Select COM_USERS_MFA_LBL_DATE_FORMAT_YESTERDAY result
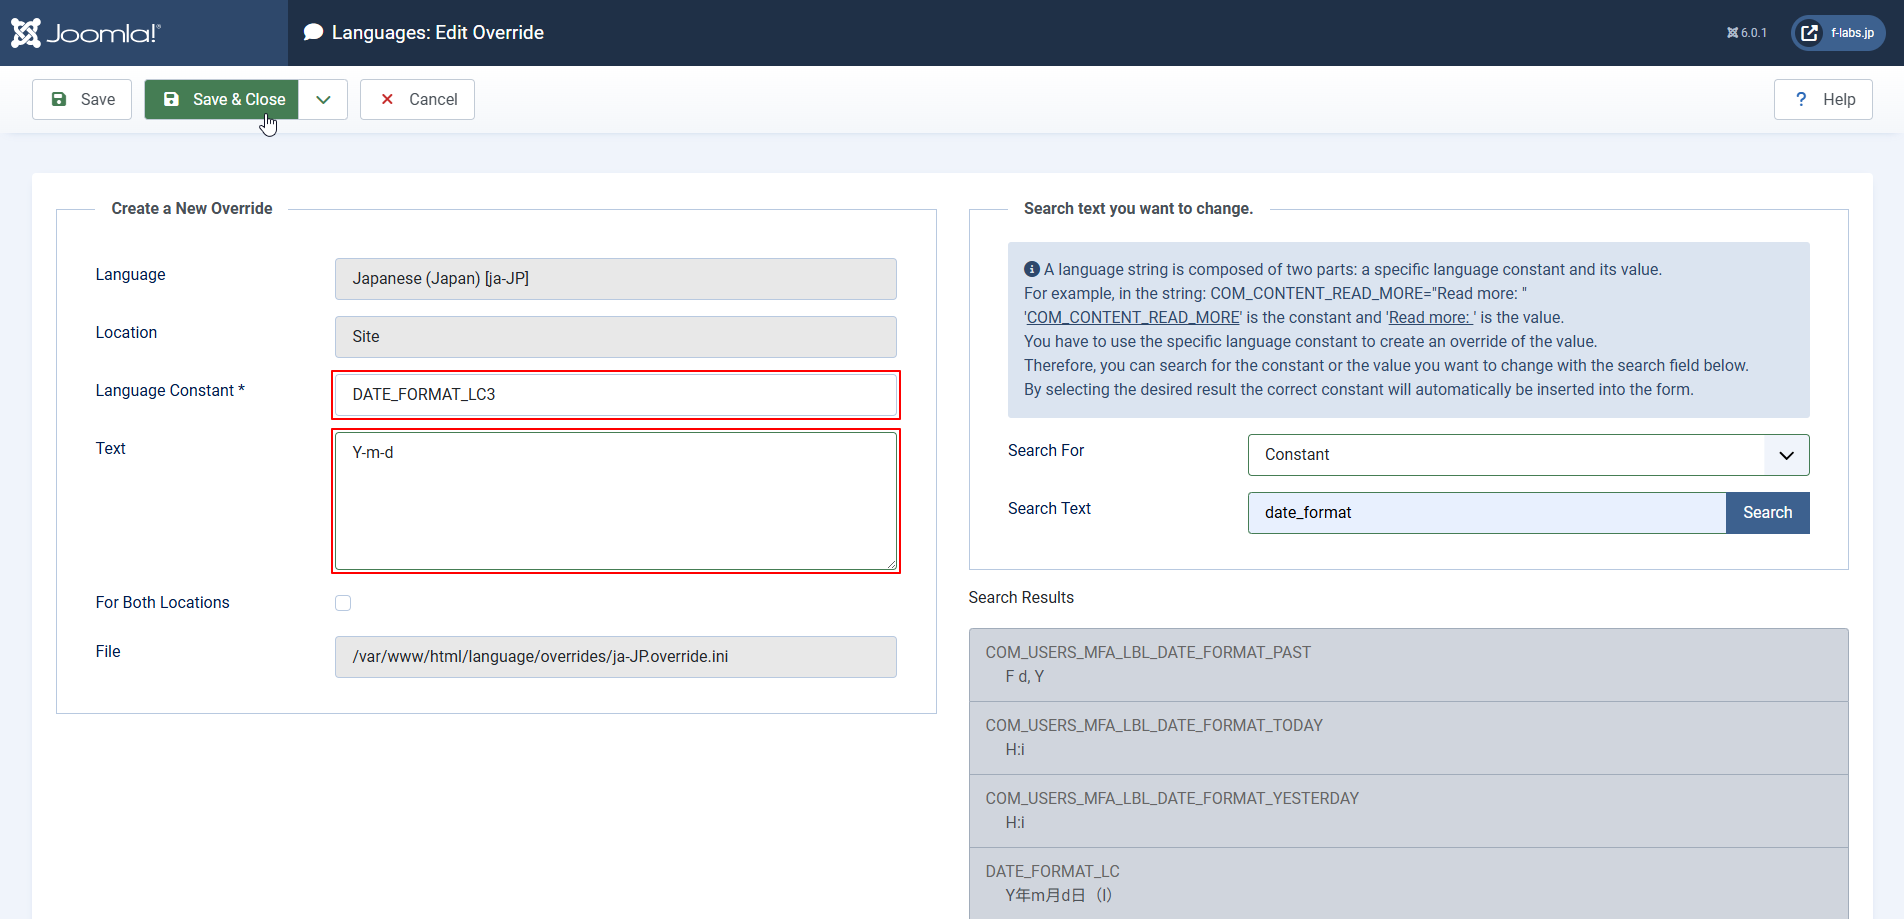 point(1407,810)
